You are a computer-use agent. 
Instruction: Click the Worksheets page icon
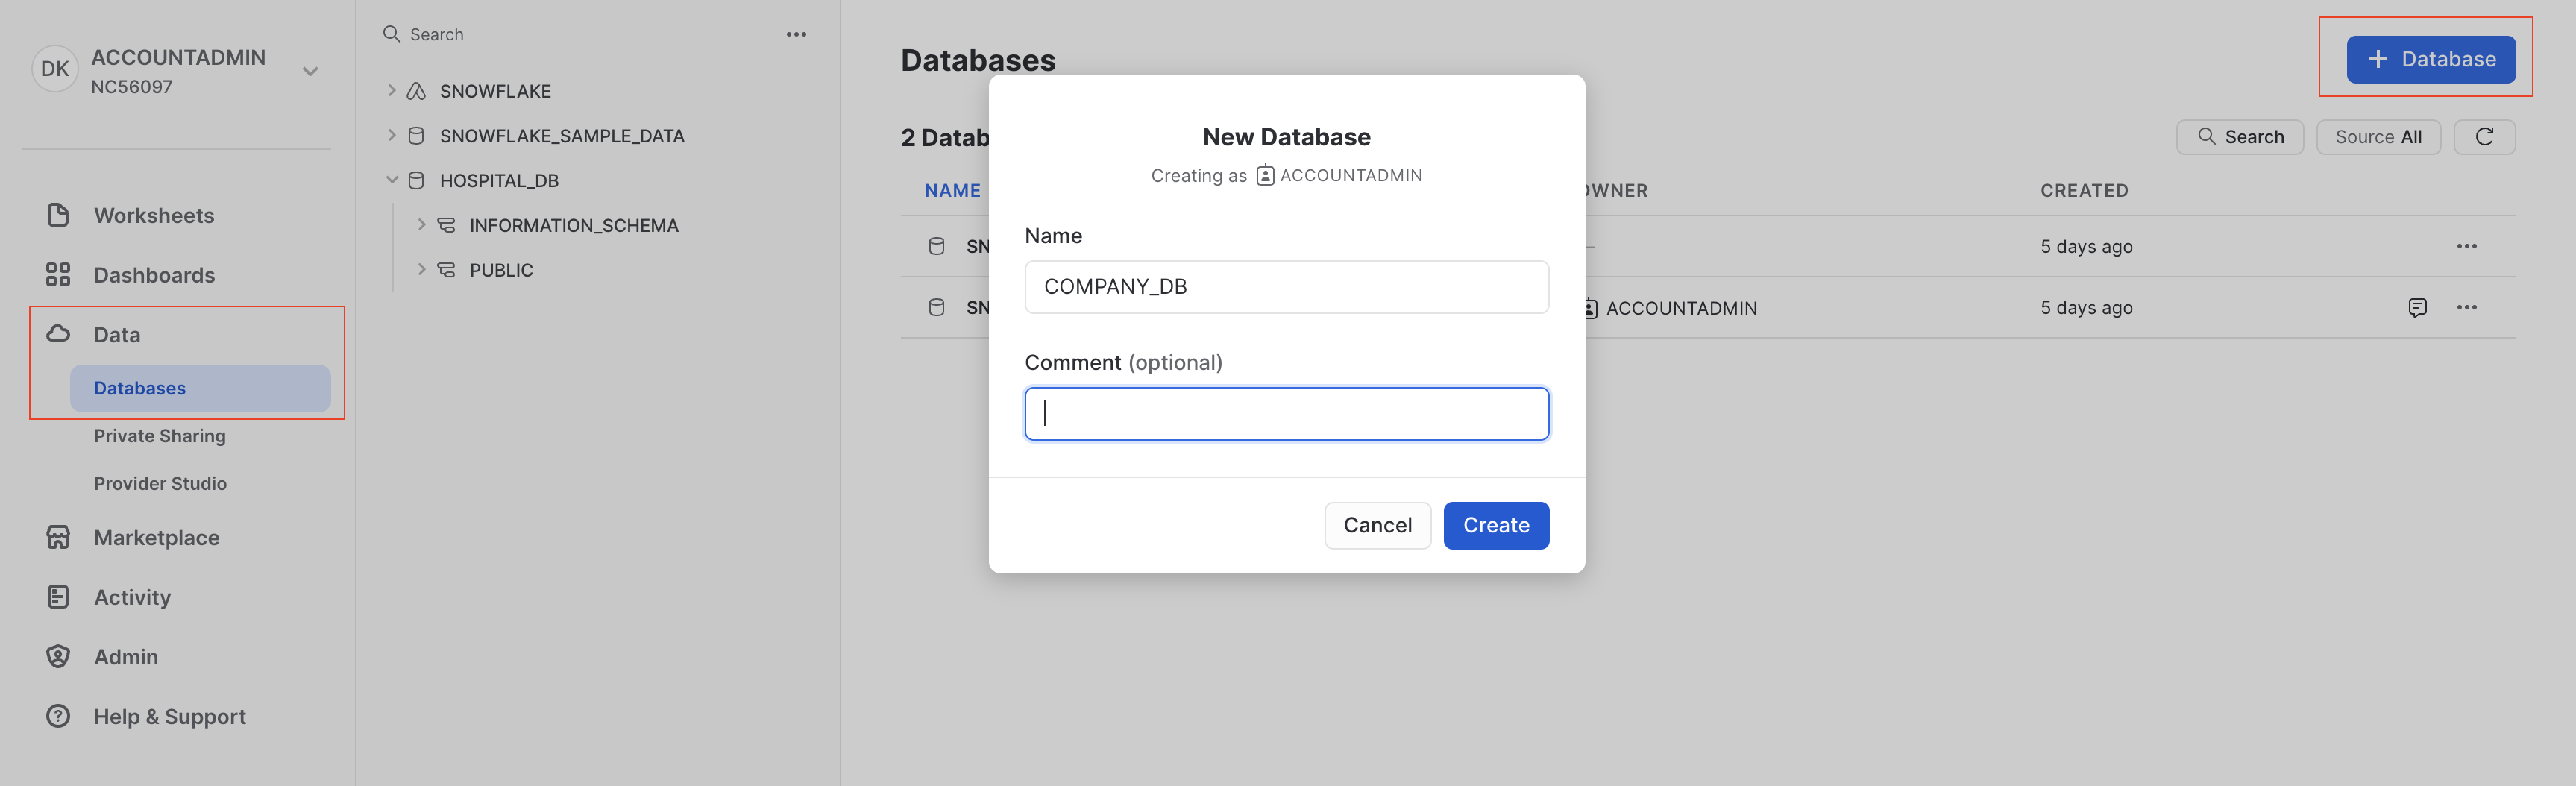[x=58, y=215]
